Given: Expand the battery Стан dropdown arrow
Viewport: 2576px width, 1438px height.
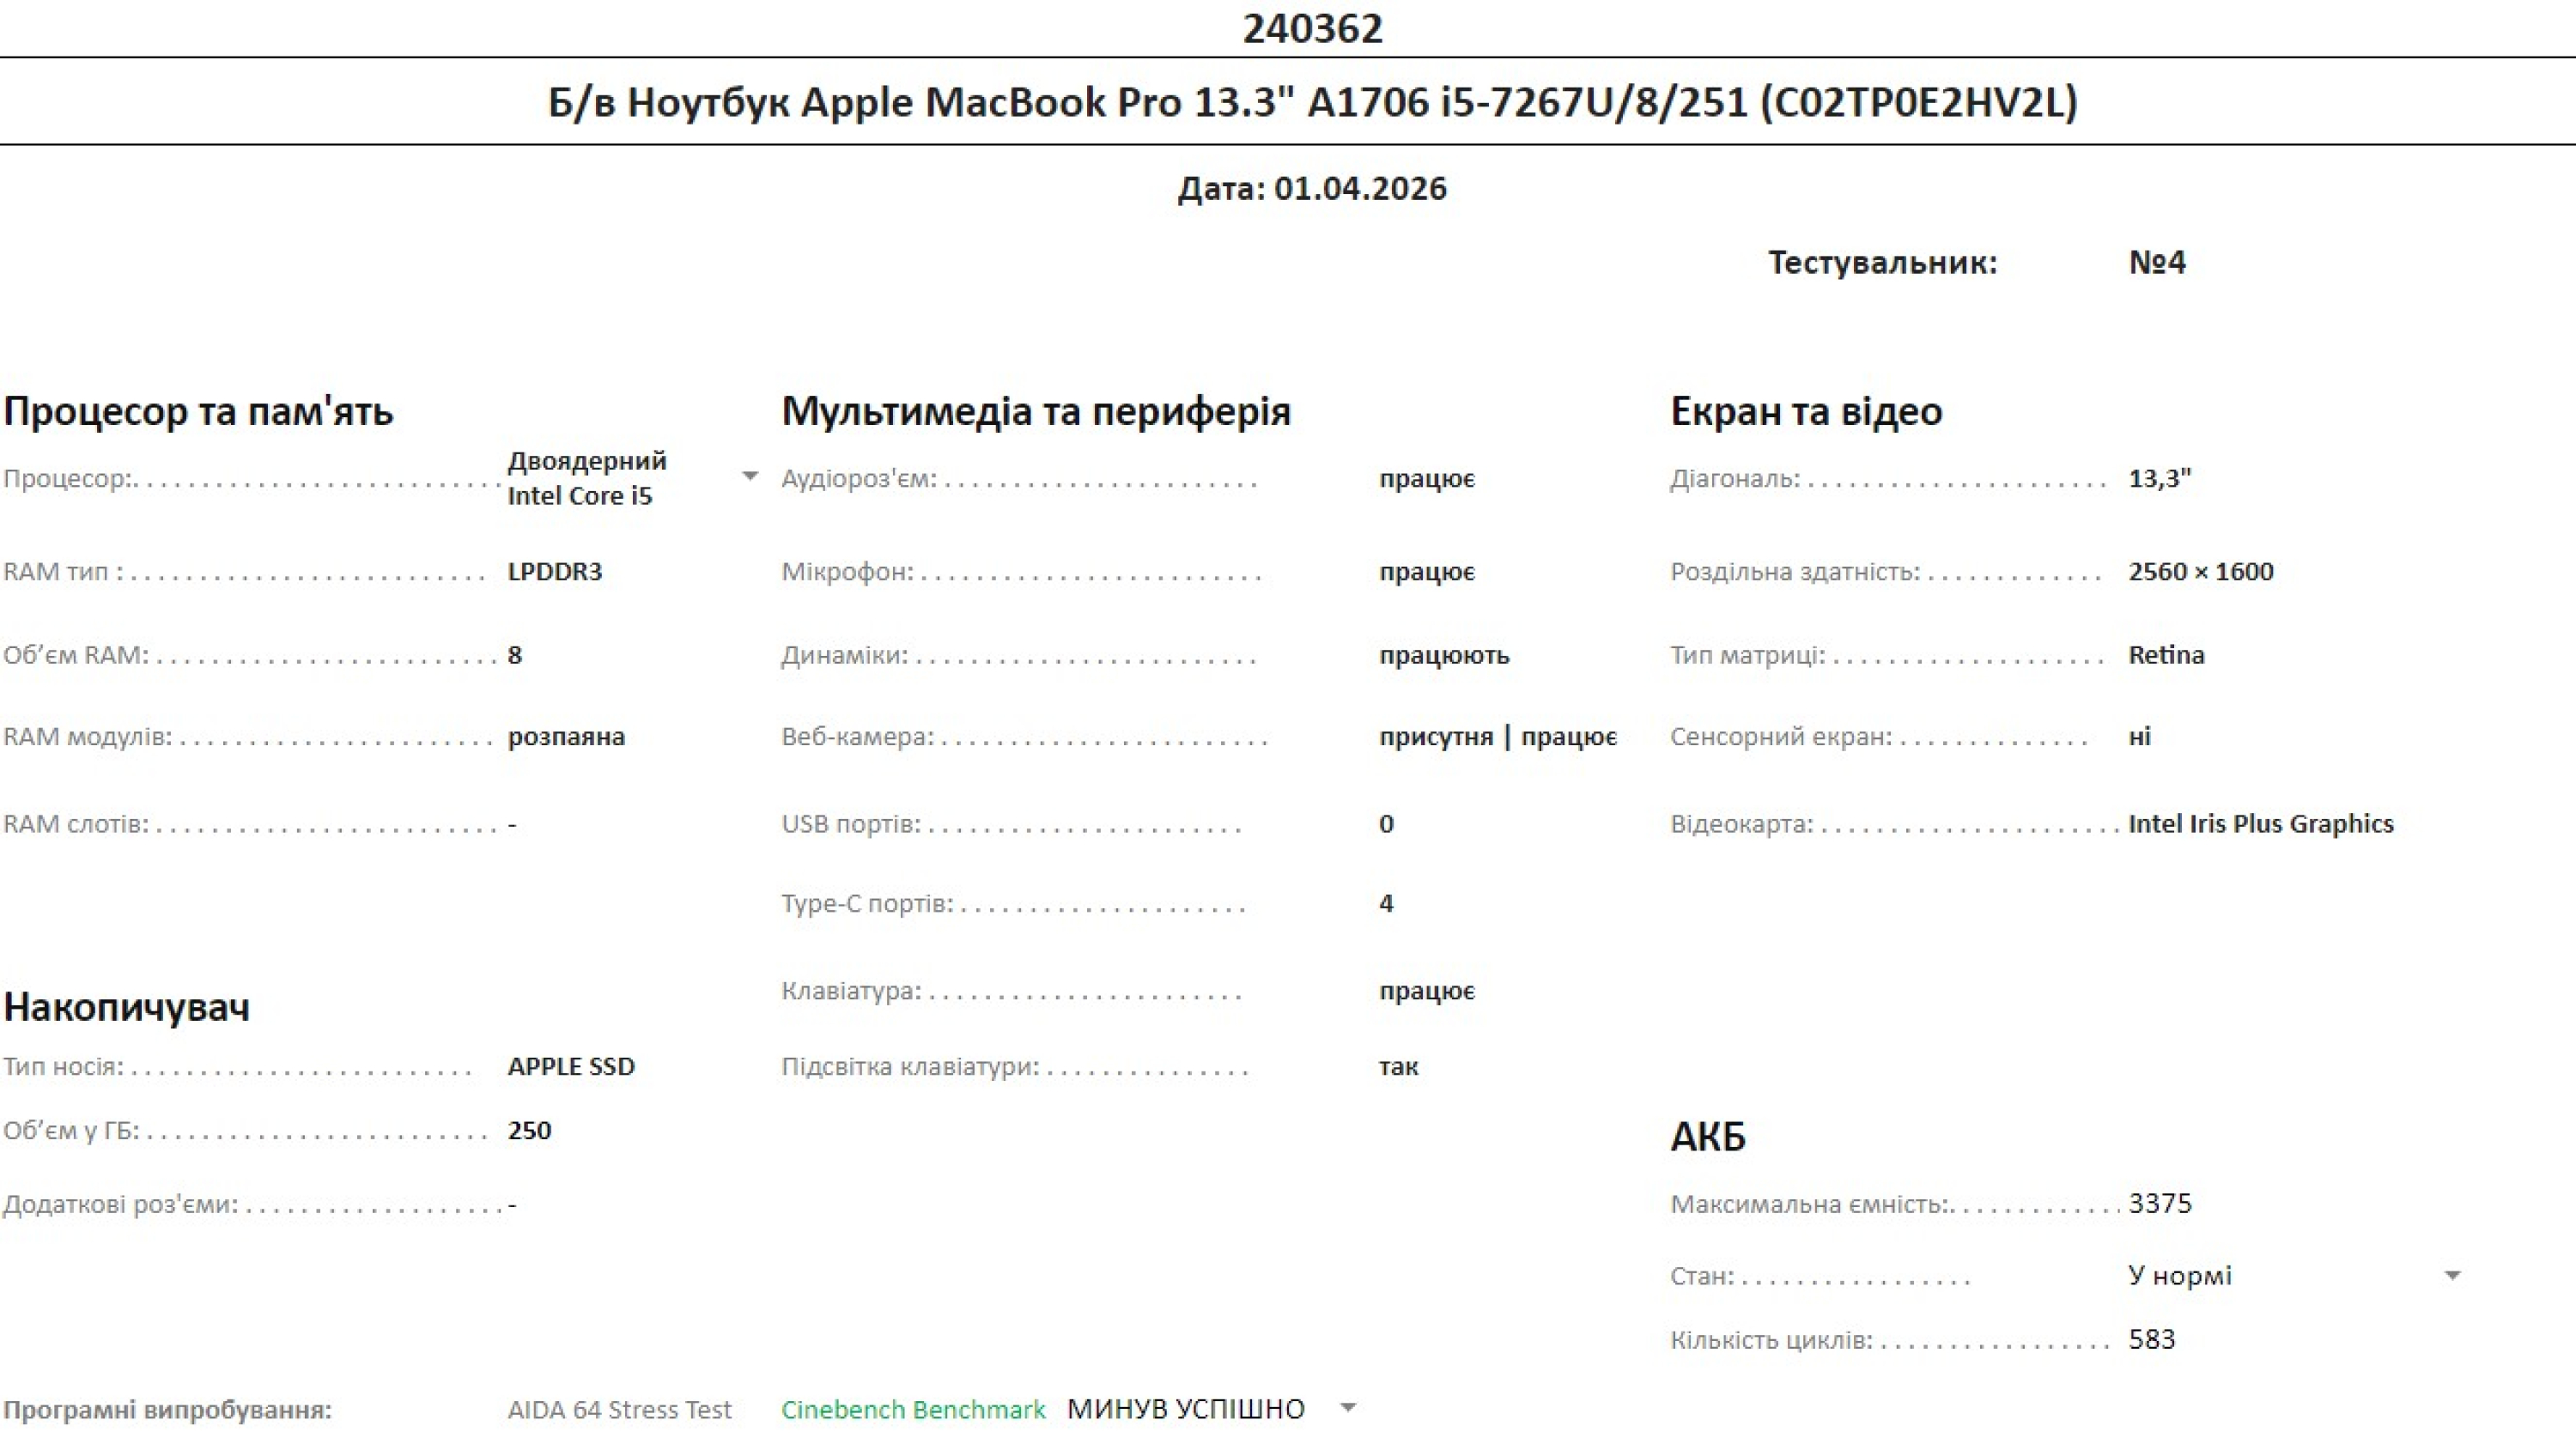Looking at the screenshot, I should (x=2452, y=1276).
